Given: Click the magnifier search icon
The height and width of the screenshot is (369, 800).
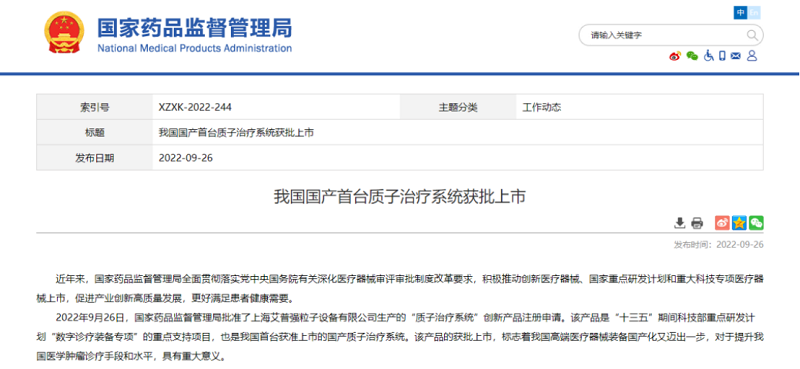Looking at the screenshot, I should point(752,35).
